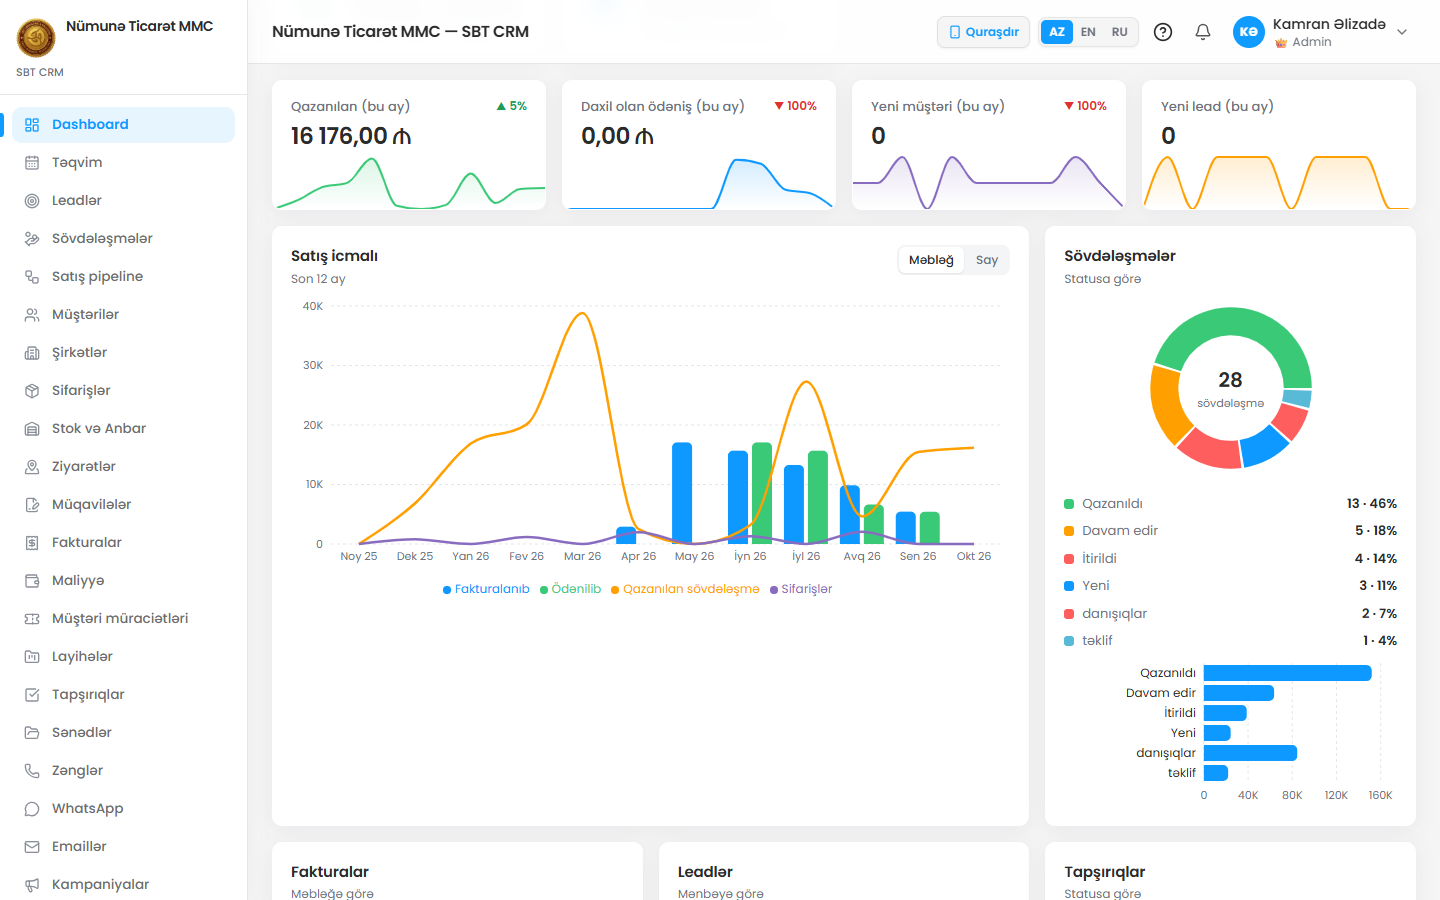Select the Maliyyə wallet icon
Screen dimensions: 1440x900
pyautogui.click(x=32, y=581)
